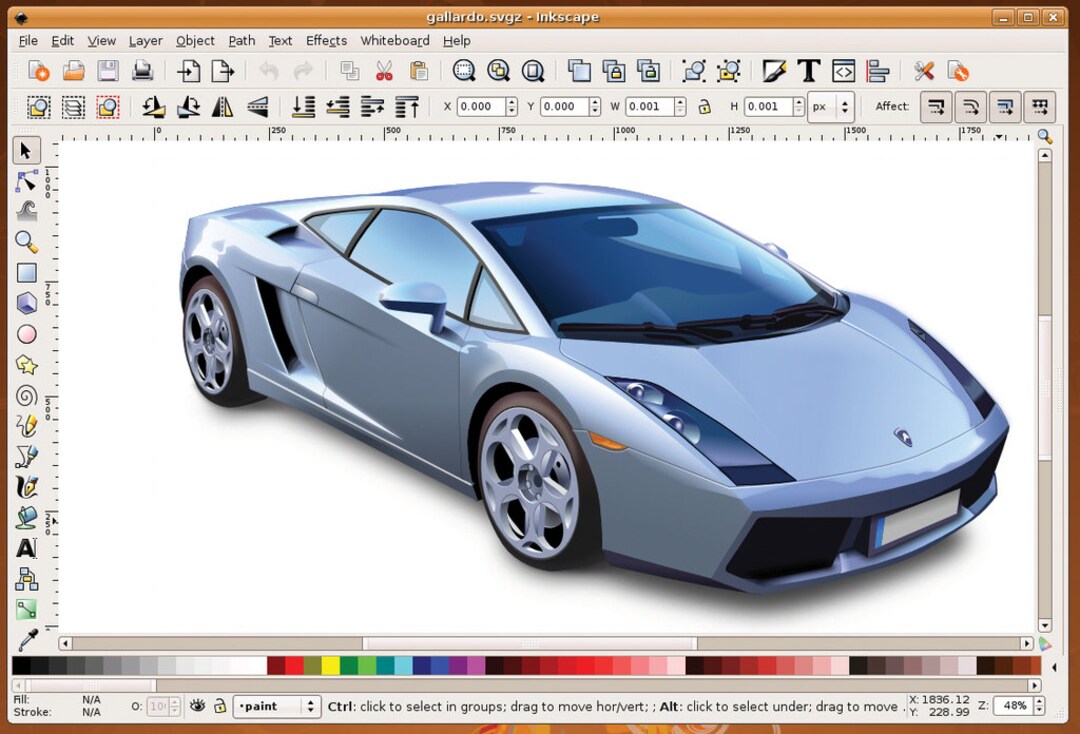Viewport: 1080px width, 734px height.
Task: Select the Gradient tool
Action: pyautogui.click(x=28, y=610)
